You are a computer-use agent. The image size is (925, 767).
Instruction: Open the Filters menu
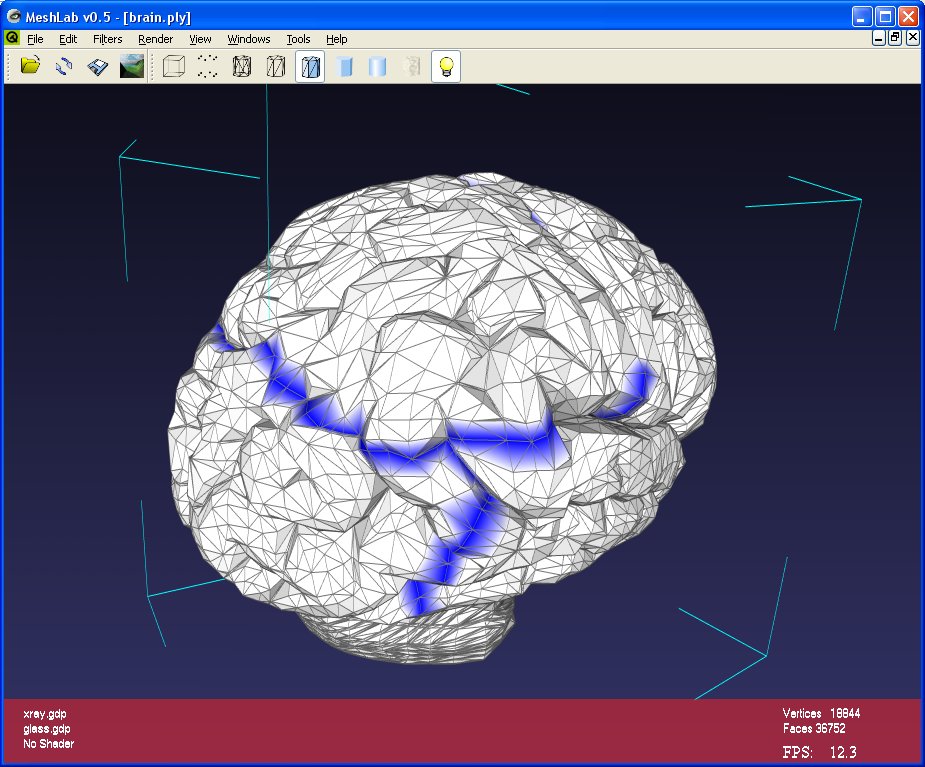coord(107,39)
